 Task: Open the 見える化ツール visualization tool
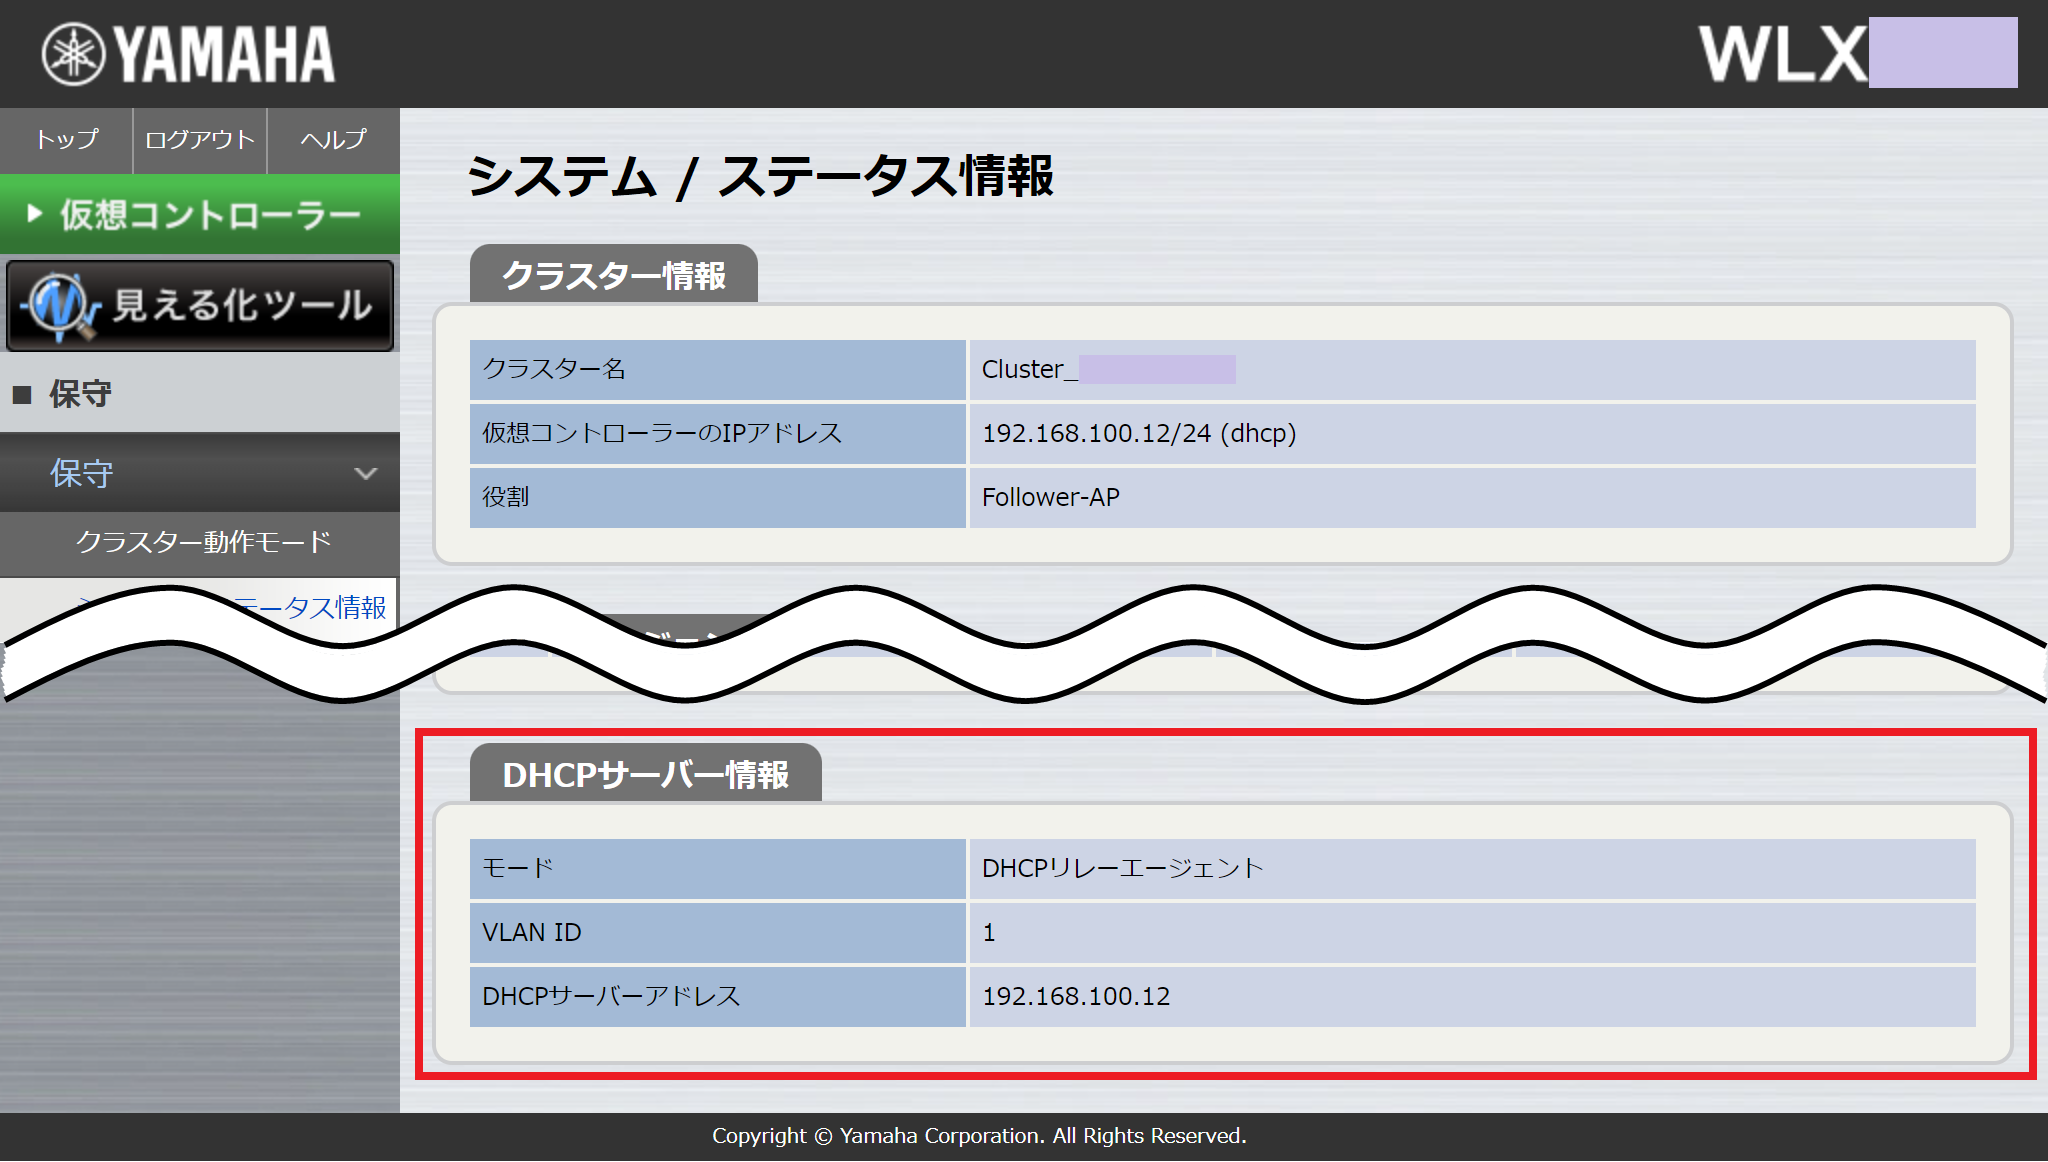200,306
